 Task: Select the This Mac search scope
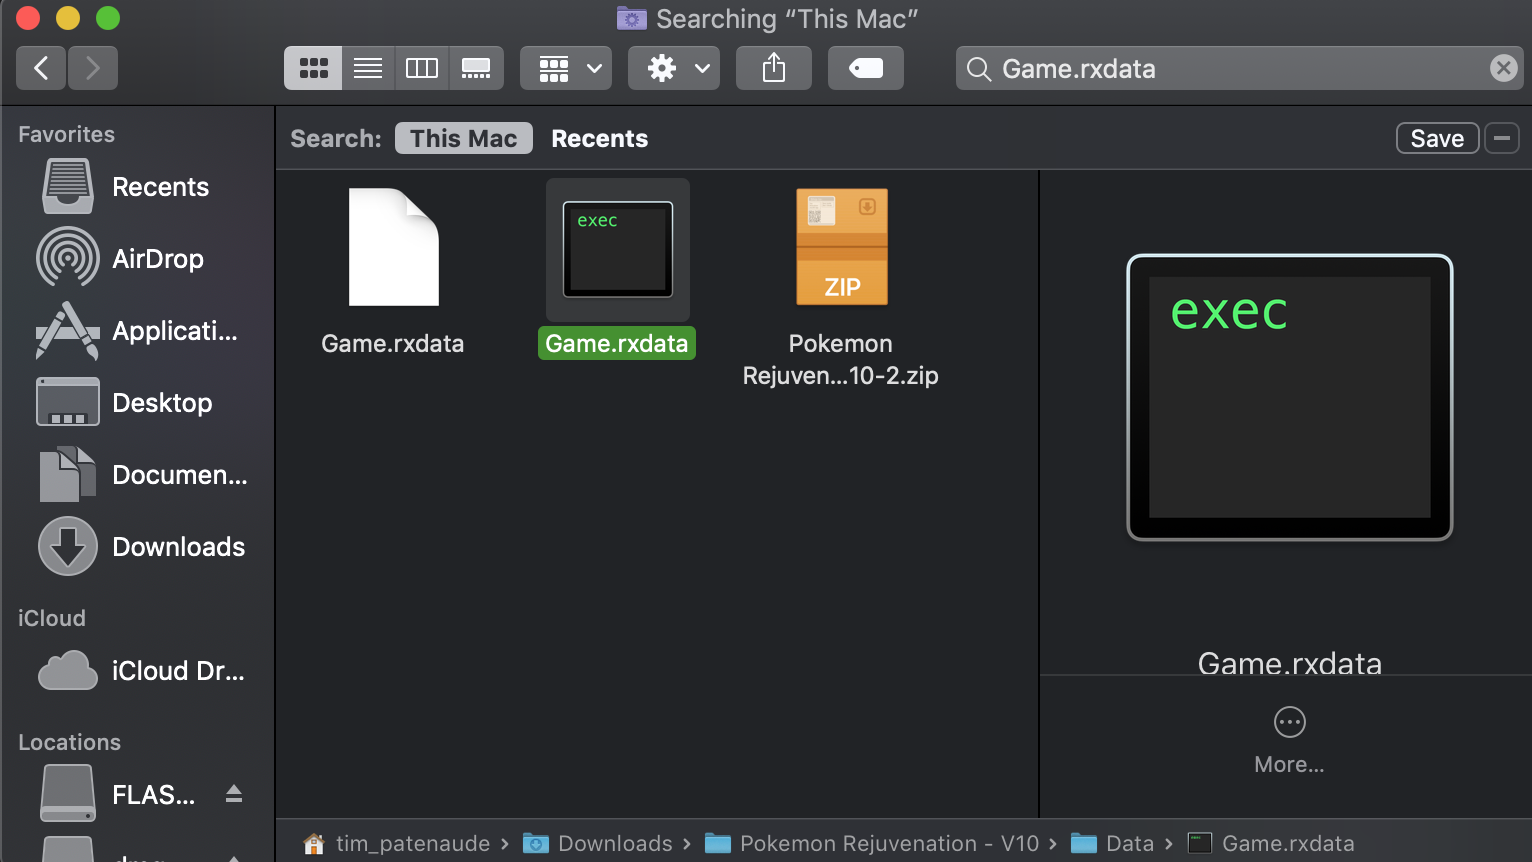(x=463, y=138)
